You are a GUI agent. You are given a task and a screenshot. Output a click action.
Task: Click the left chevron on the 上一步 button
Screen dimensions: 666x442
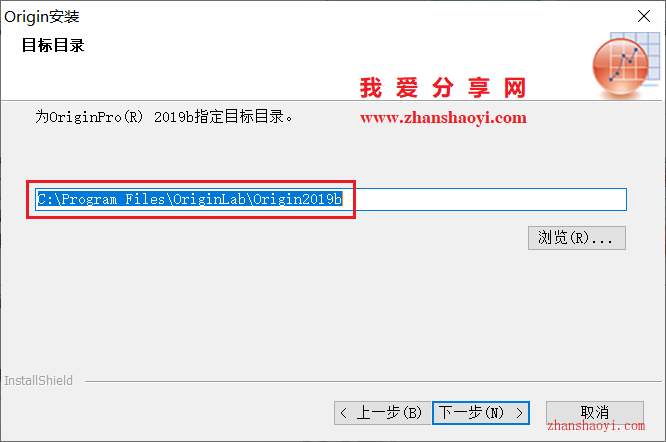(x=344, y=413)
